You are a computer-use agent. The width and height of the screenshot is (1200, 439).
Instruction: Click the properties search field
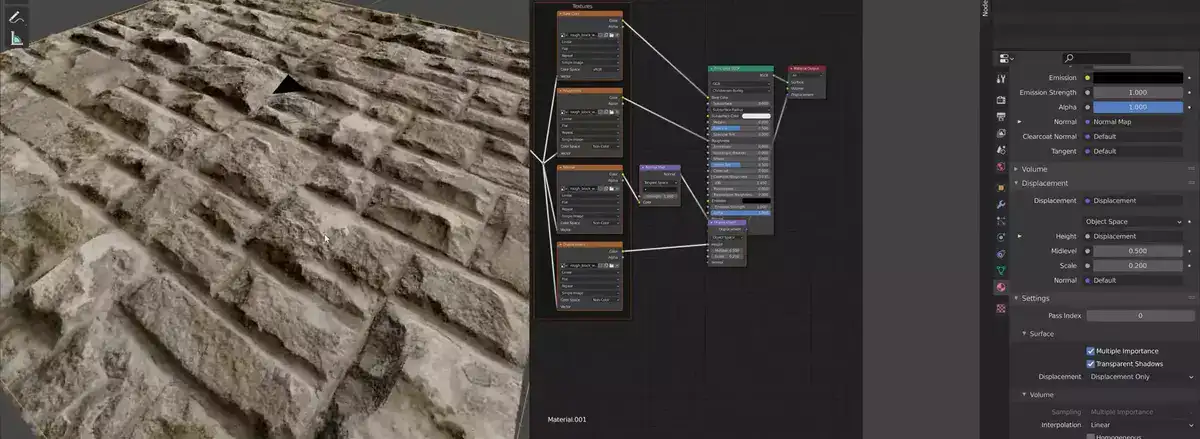[1096, 59]
